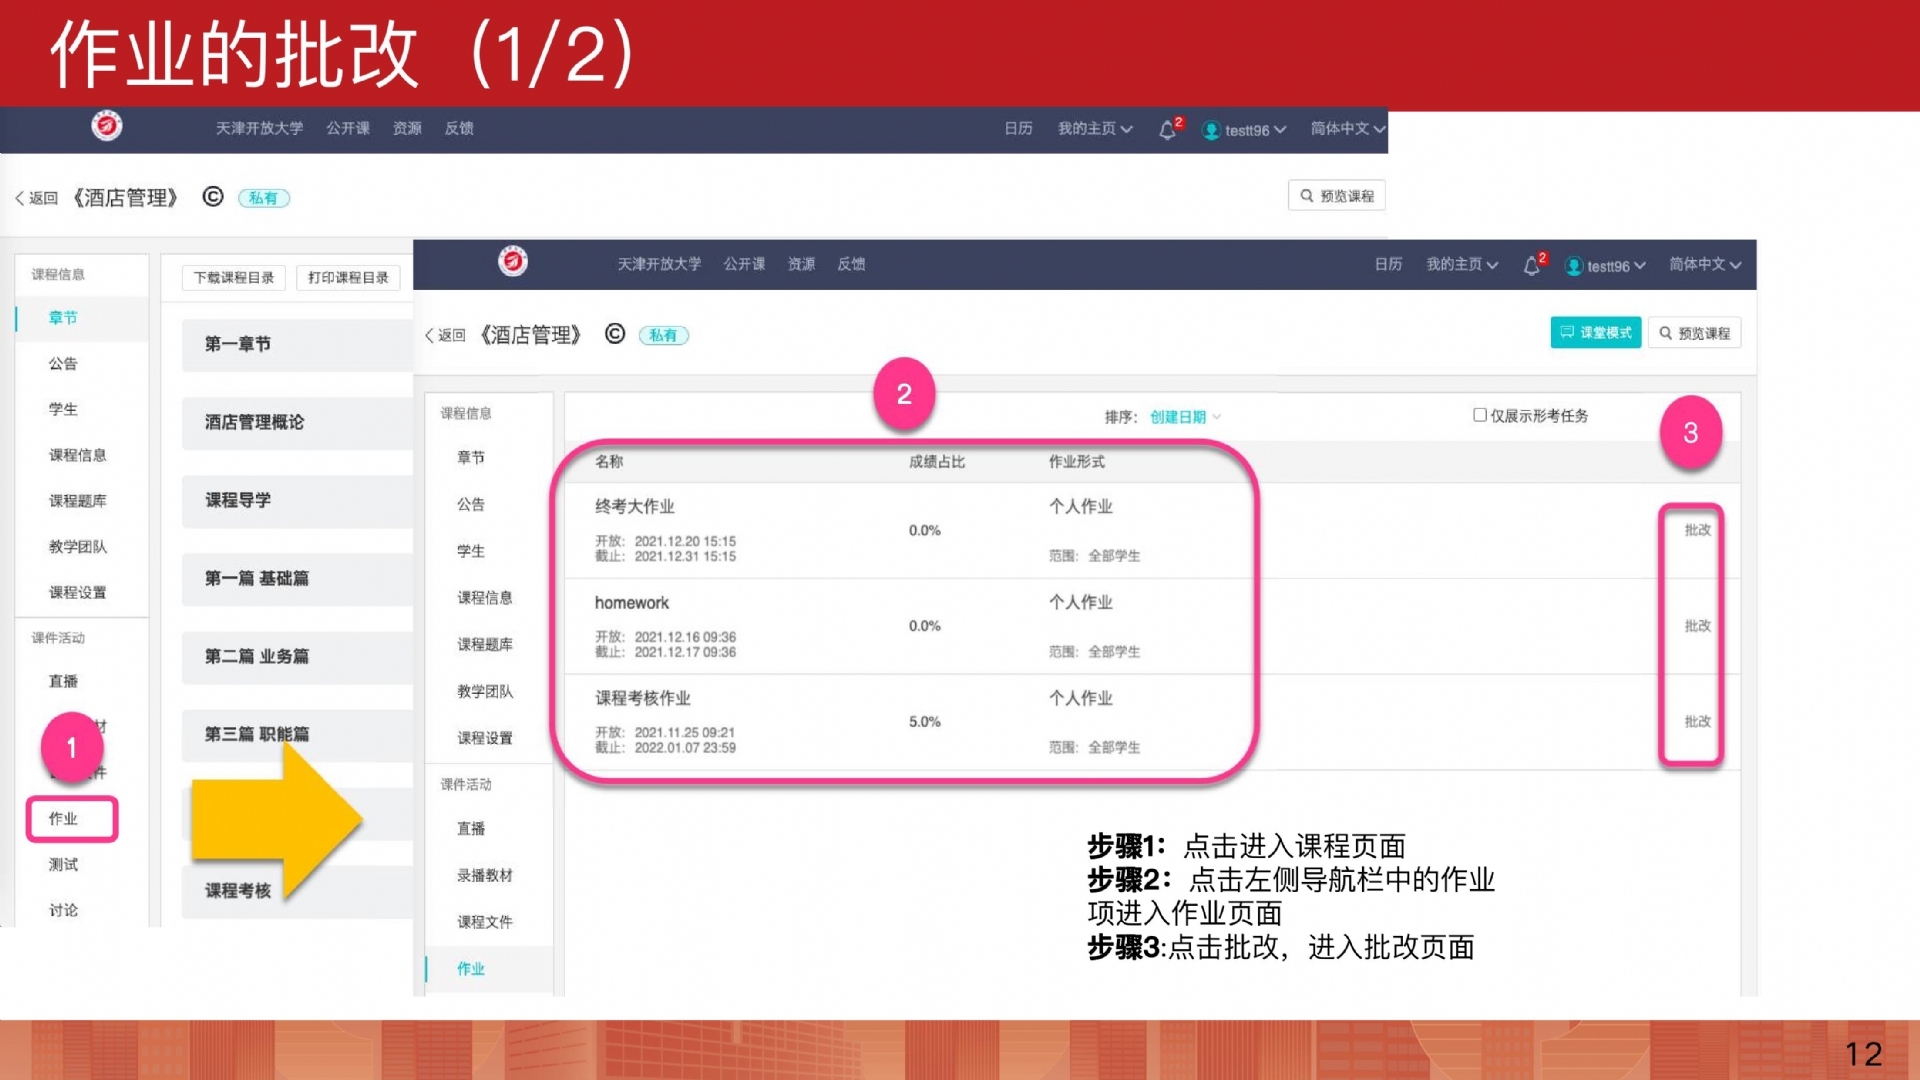Toggle the 仅展示形考任务 checkbox
Screen dimensions: 1920x1080
(1480, 415)
